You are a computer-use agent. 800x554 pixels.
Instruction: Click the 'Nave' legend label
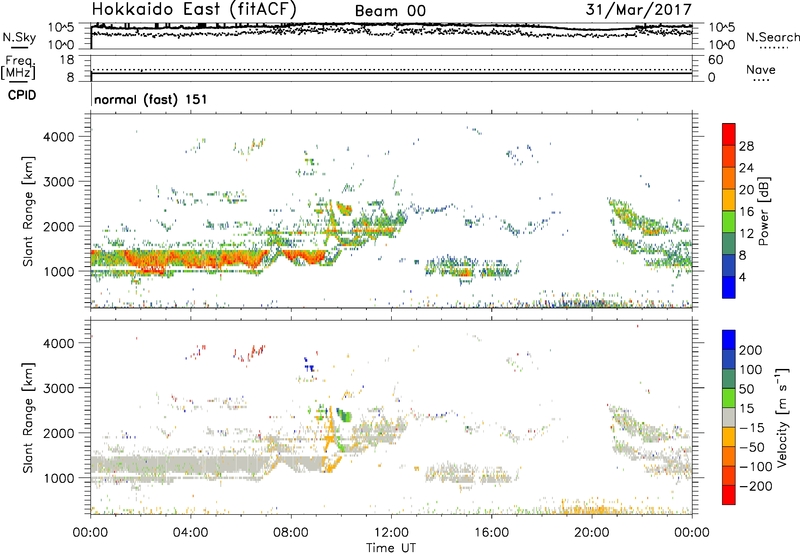point(761,69)
